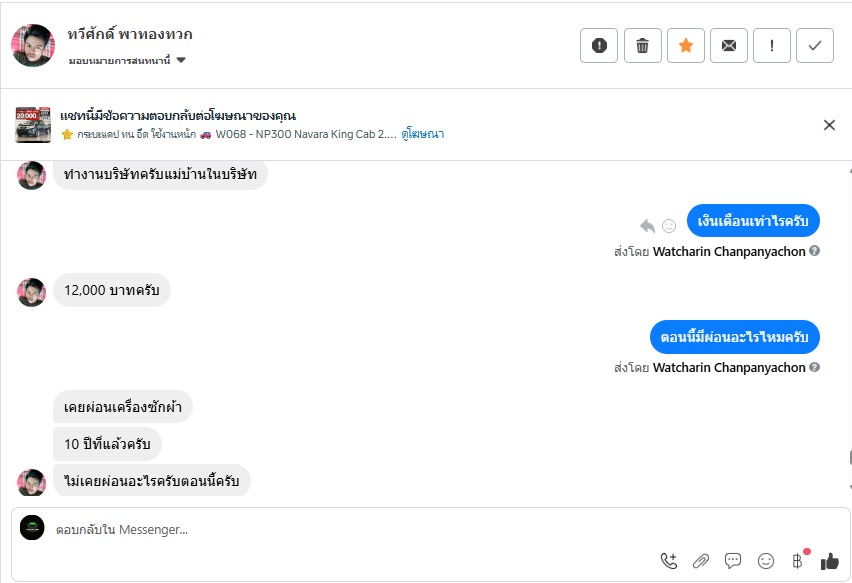Click the Navara ad thumbnail image

(33, 125)
